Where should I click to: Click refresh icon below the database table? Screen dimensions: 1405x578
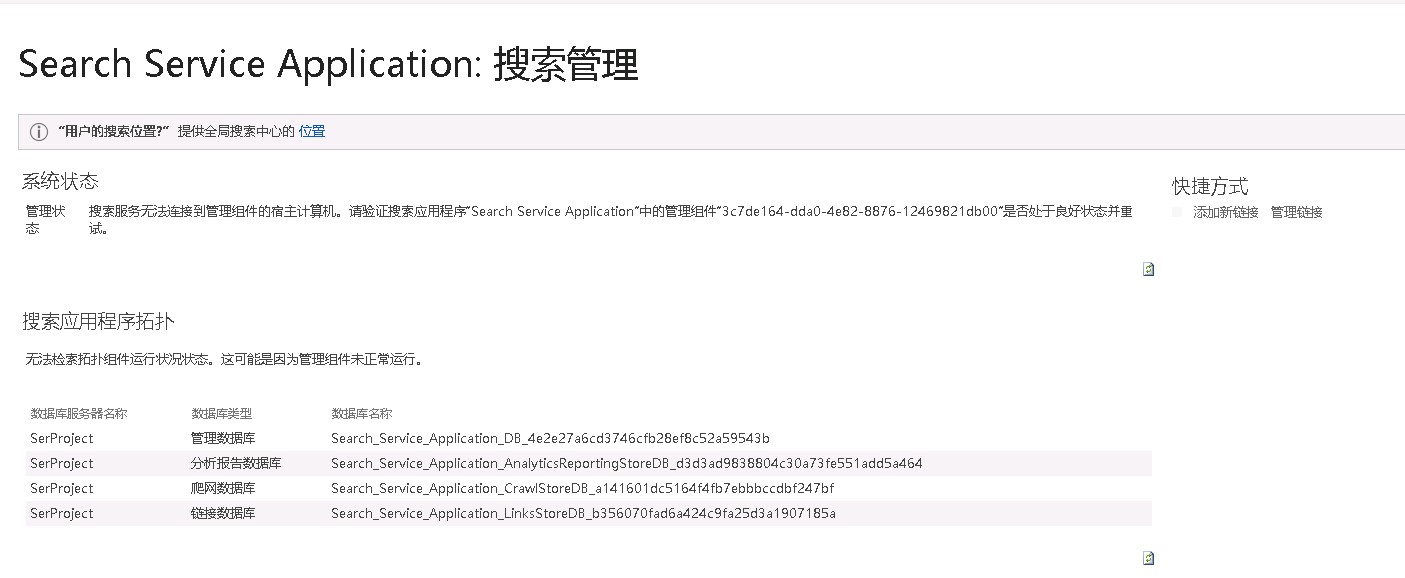pos(1149,558)
